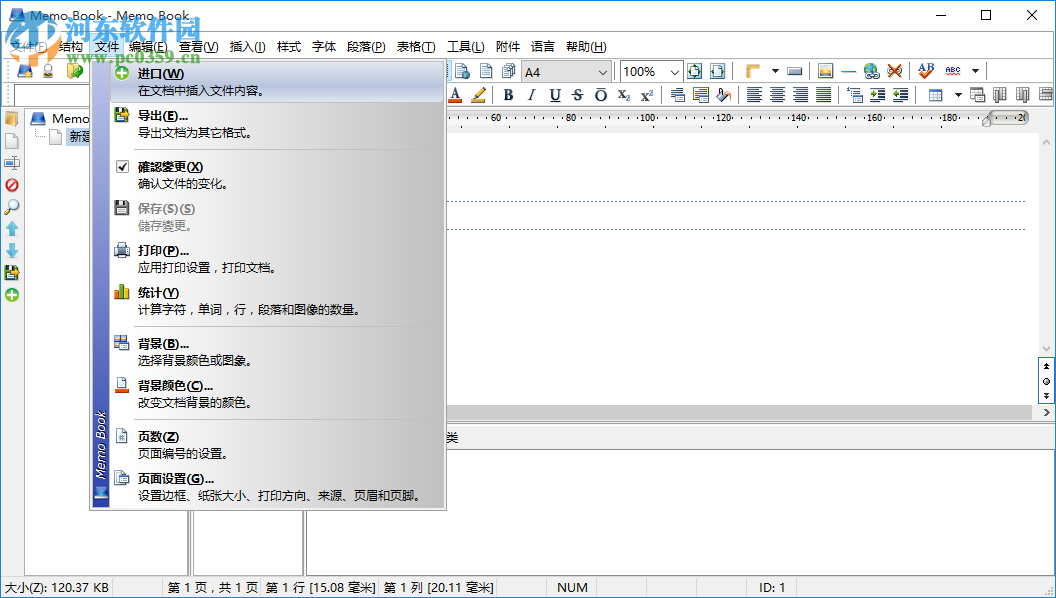Justify the text

[x=823, y=95]
